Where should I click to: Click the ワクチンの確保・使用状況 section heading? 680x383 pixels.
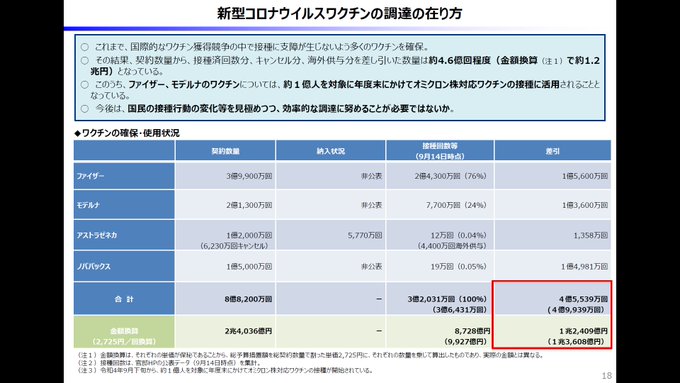point(127,133)
